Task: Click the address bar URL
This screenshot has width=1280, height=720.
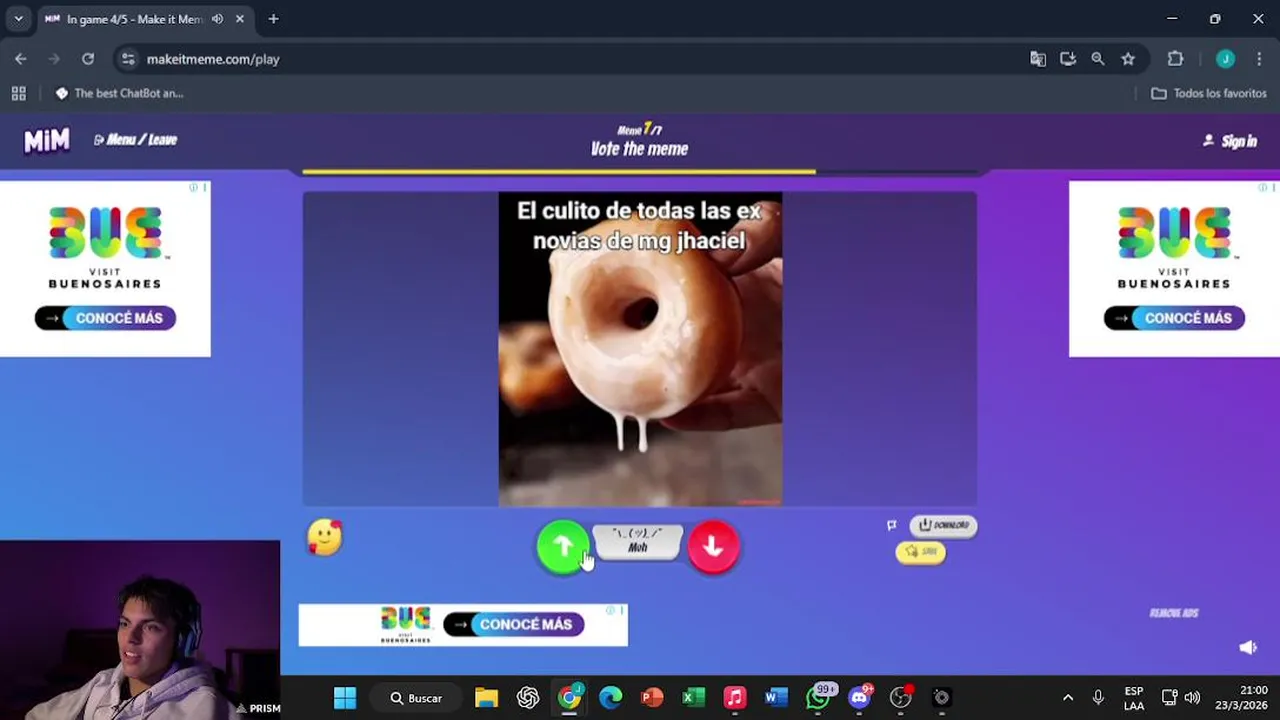Action: pyautogui.click(x=213, y=59)
